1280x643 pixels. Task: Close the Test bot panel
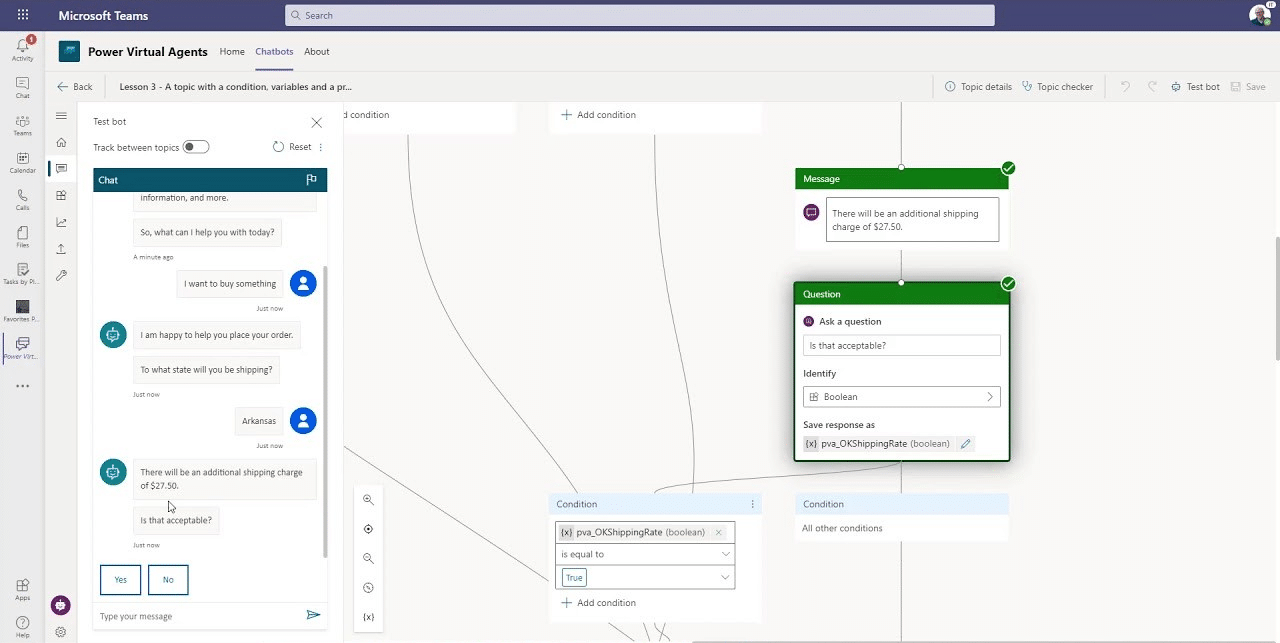point(317,123)
